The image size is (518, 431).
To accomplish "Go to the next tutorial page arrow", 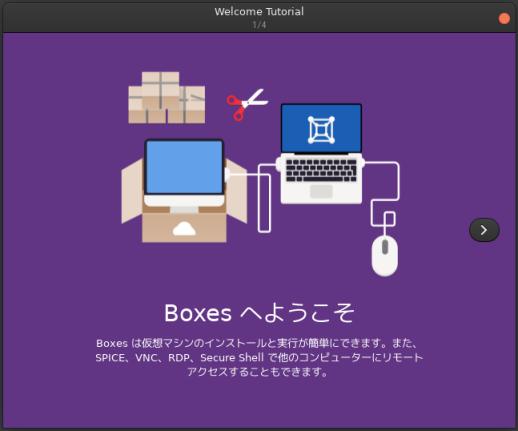I will click(x=484, y=230).
